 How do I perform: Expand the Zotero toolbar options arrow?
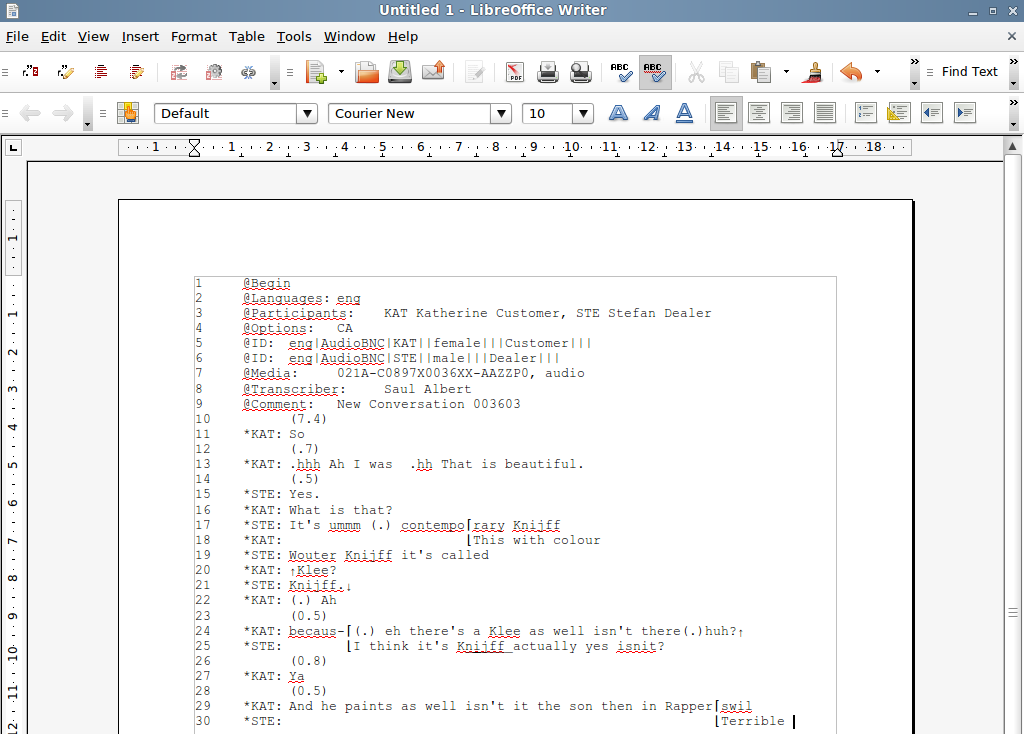click(274, 72)
